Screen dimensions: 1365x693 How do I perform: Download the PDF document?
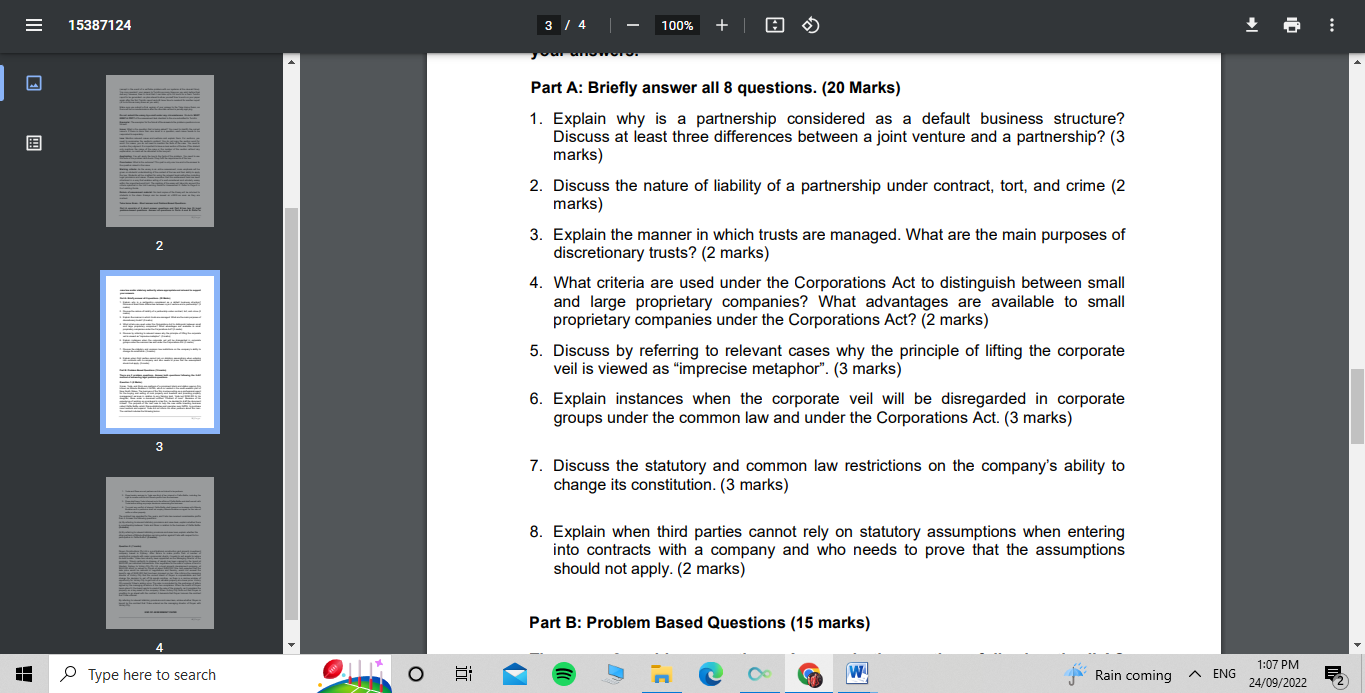click(1251, 24)
